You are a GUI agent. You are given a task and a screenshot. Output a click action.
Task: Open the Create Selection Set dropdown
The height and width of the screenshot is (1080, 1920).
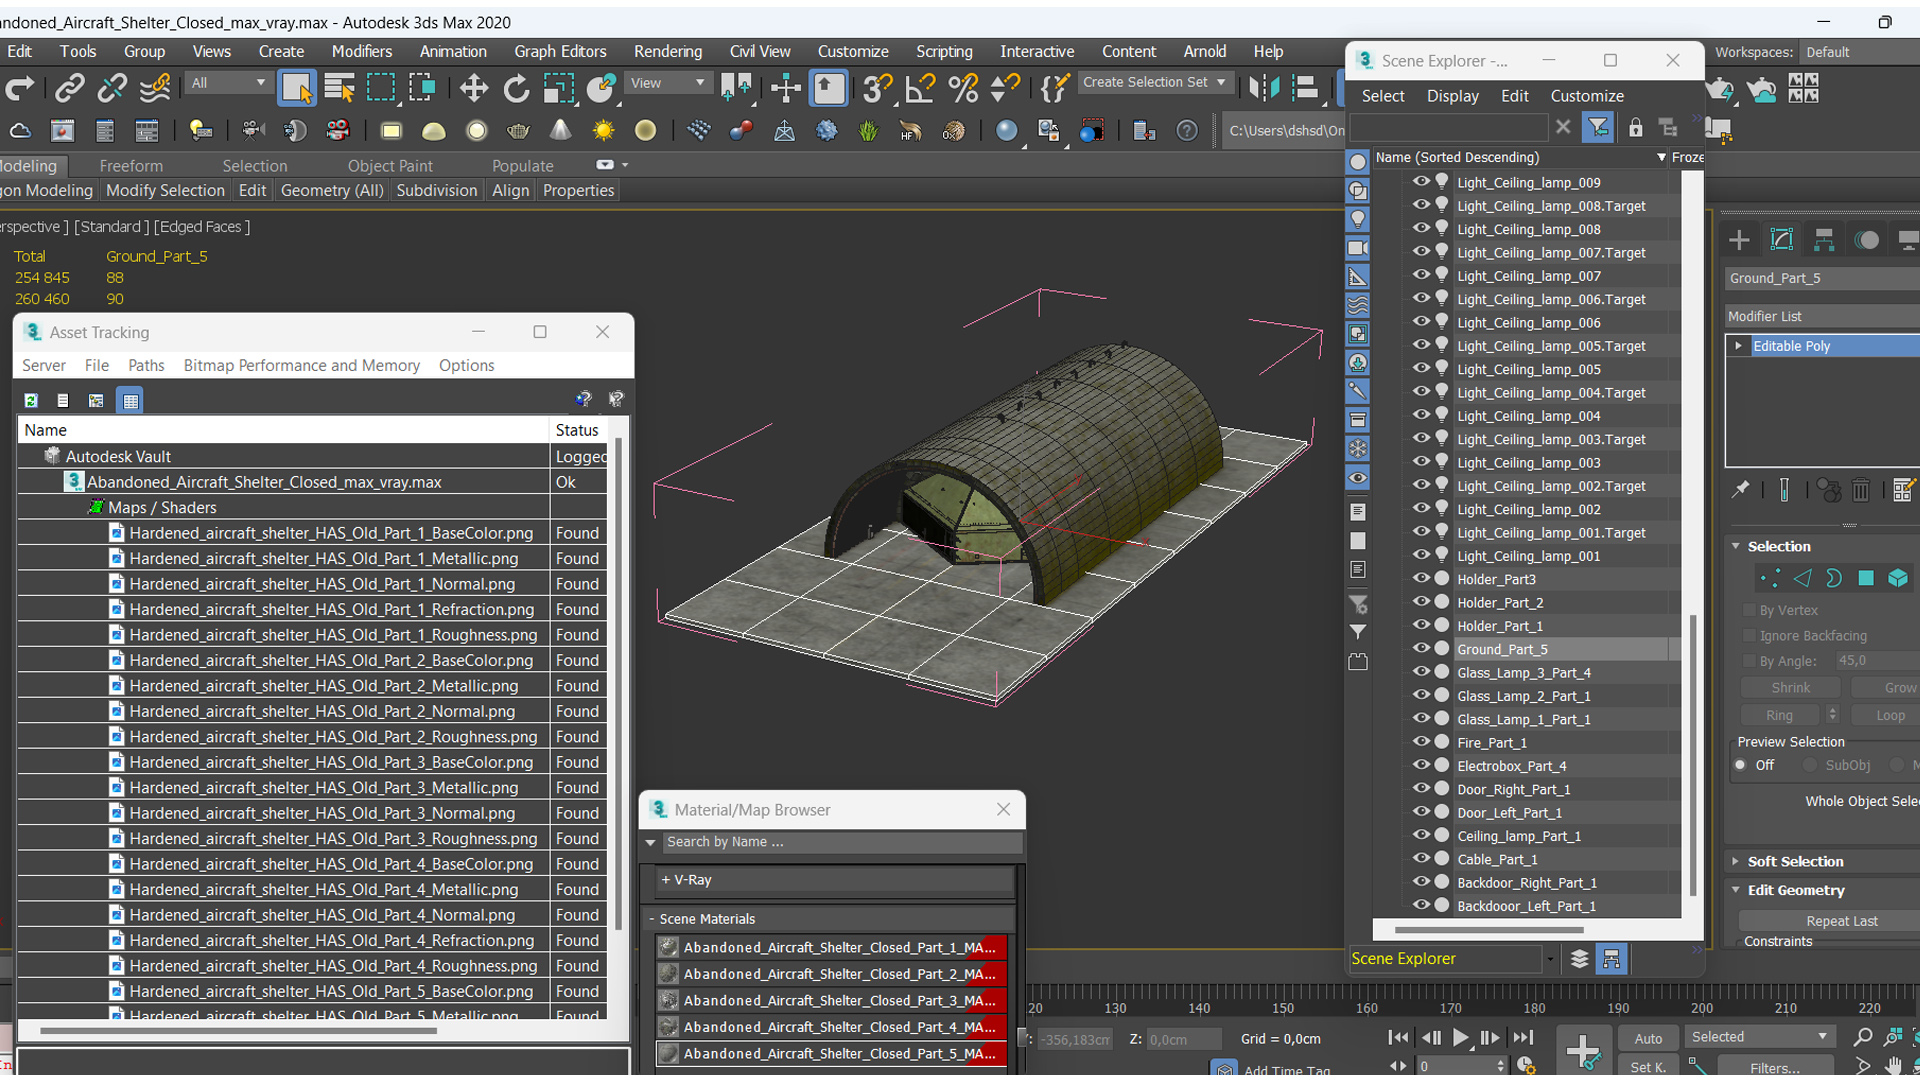(x=1155, y=82)
